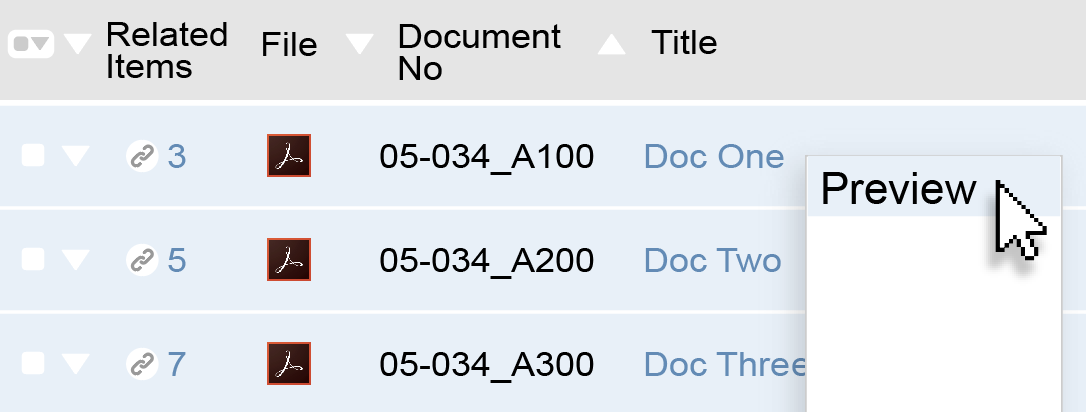The height and width of the screenshot is (412, 1086).
Task: Open the header dropdown arrow before Related Items
Action: [78, 44]
